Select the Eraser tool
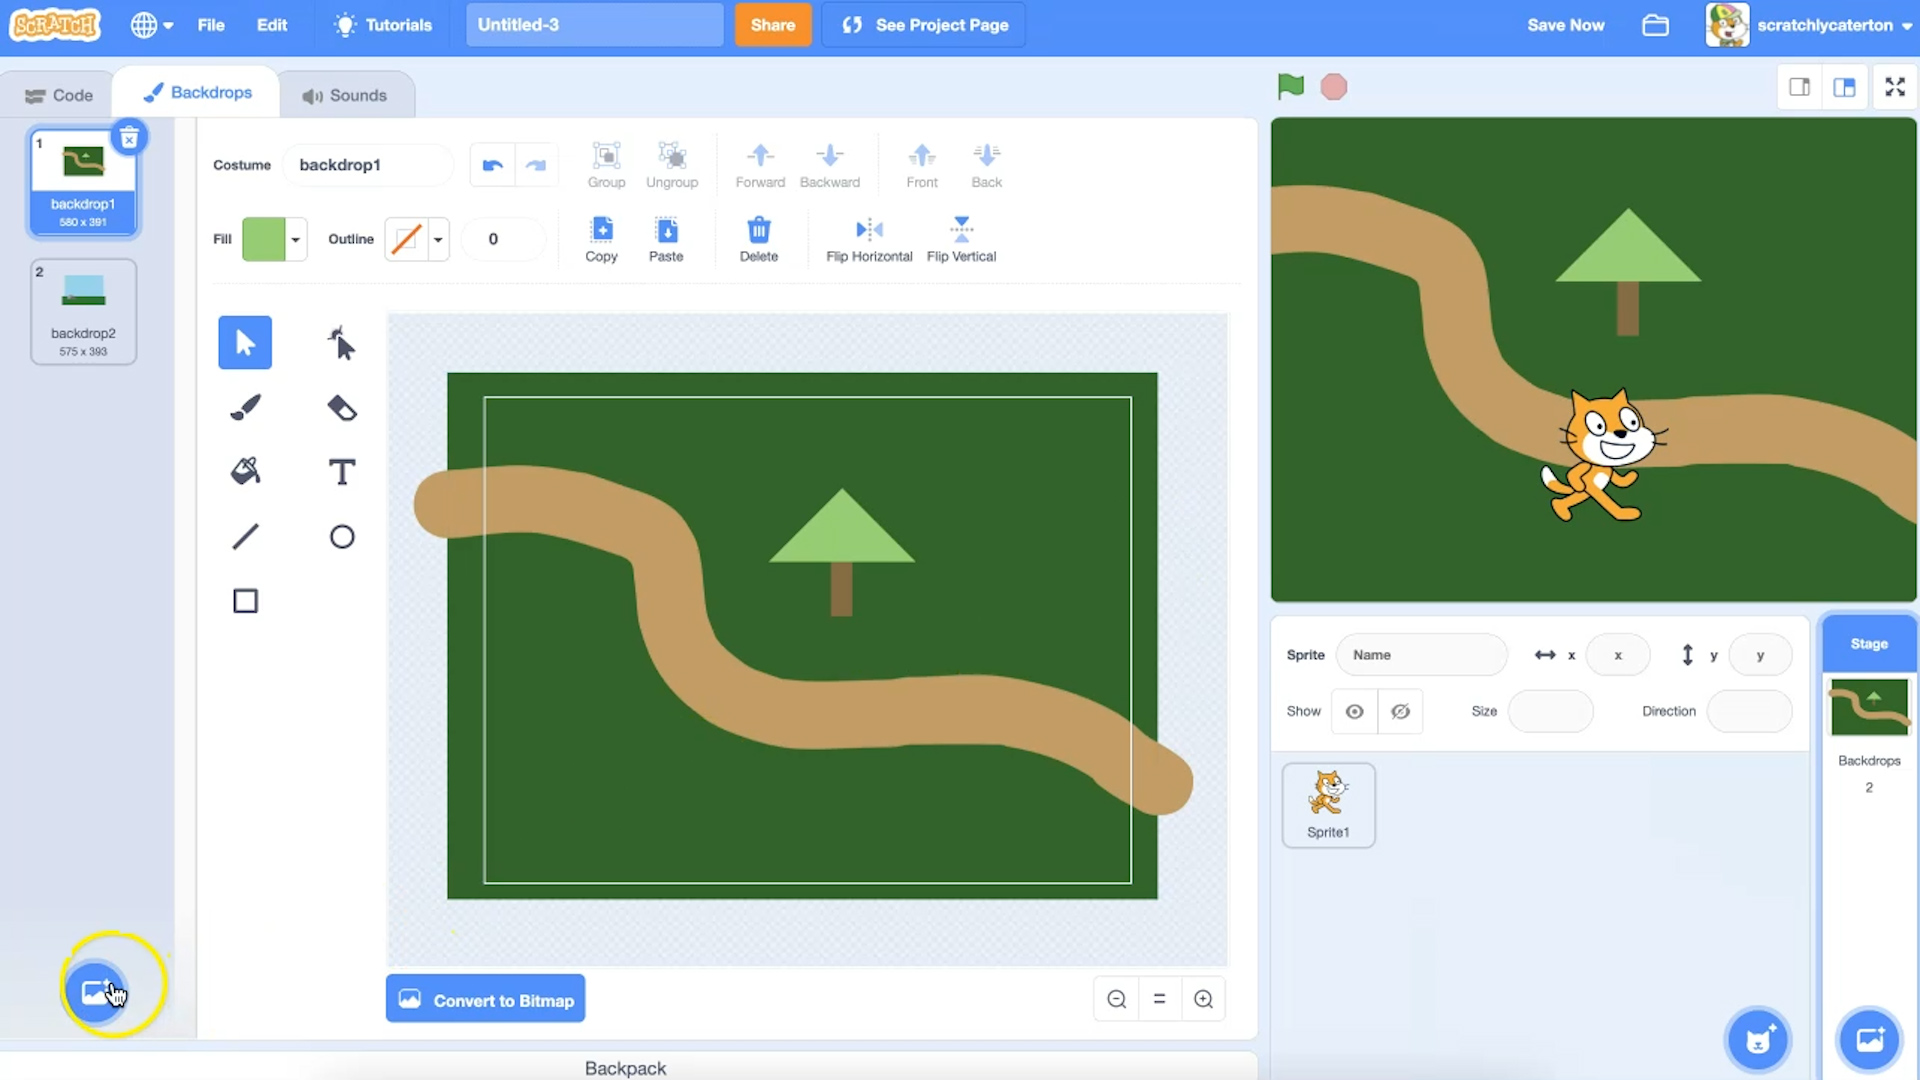 341,407
